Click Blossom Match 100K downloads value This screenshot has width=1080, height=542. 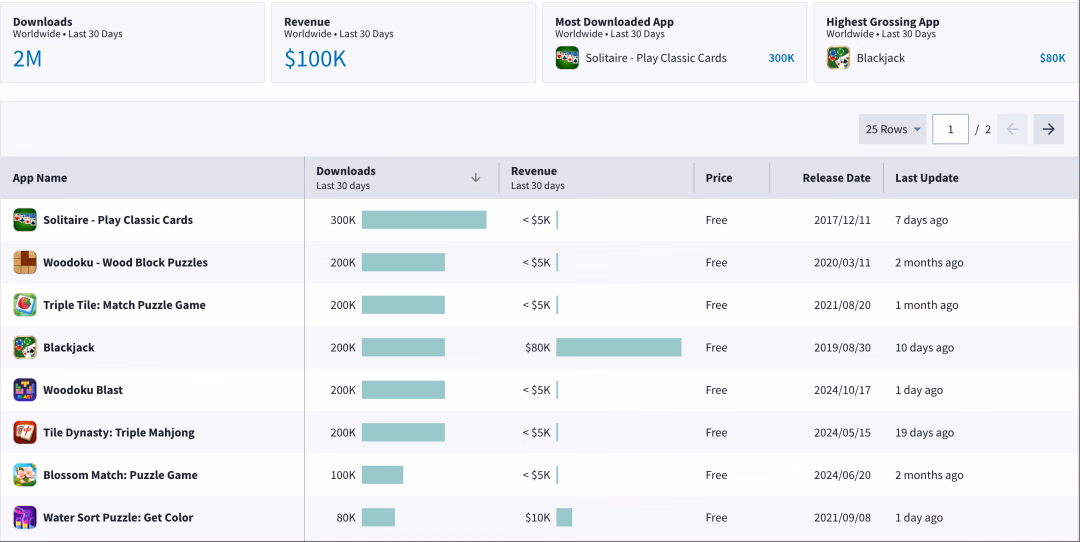pyautogui.click(x=343, y=475)
